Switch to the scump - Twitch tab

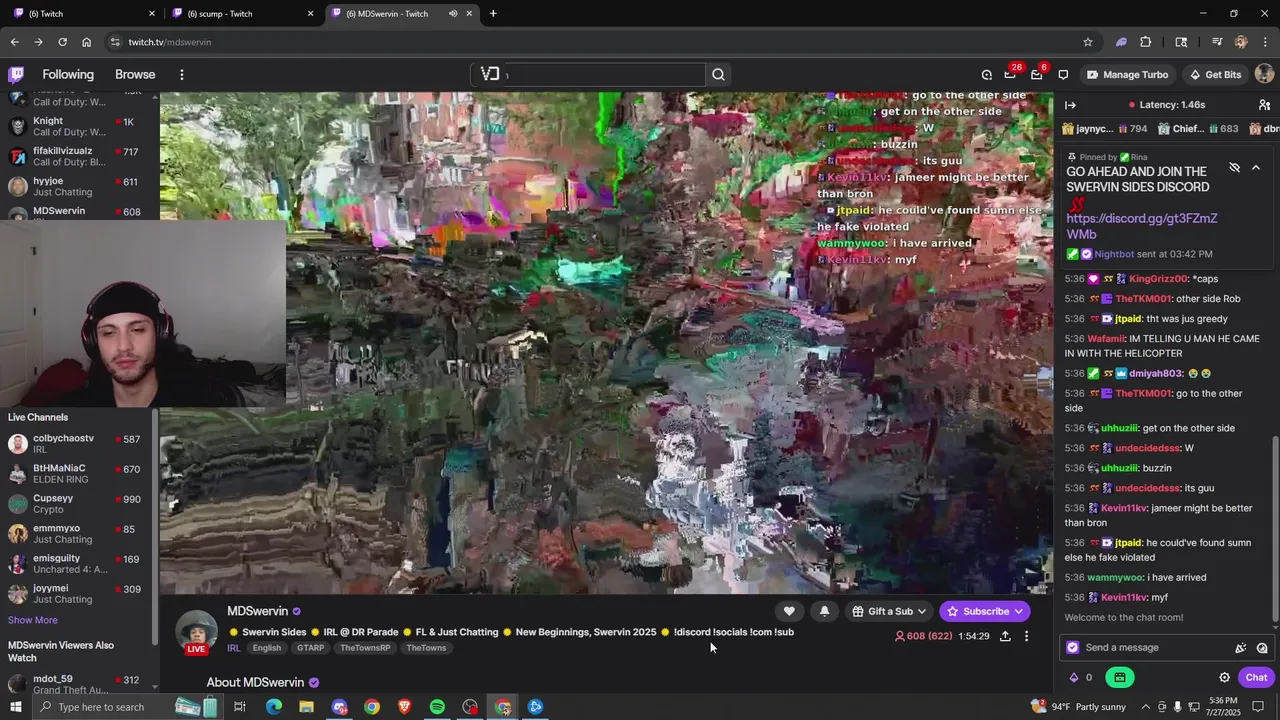[240, 13]
